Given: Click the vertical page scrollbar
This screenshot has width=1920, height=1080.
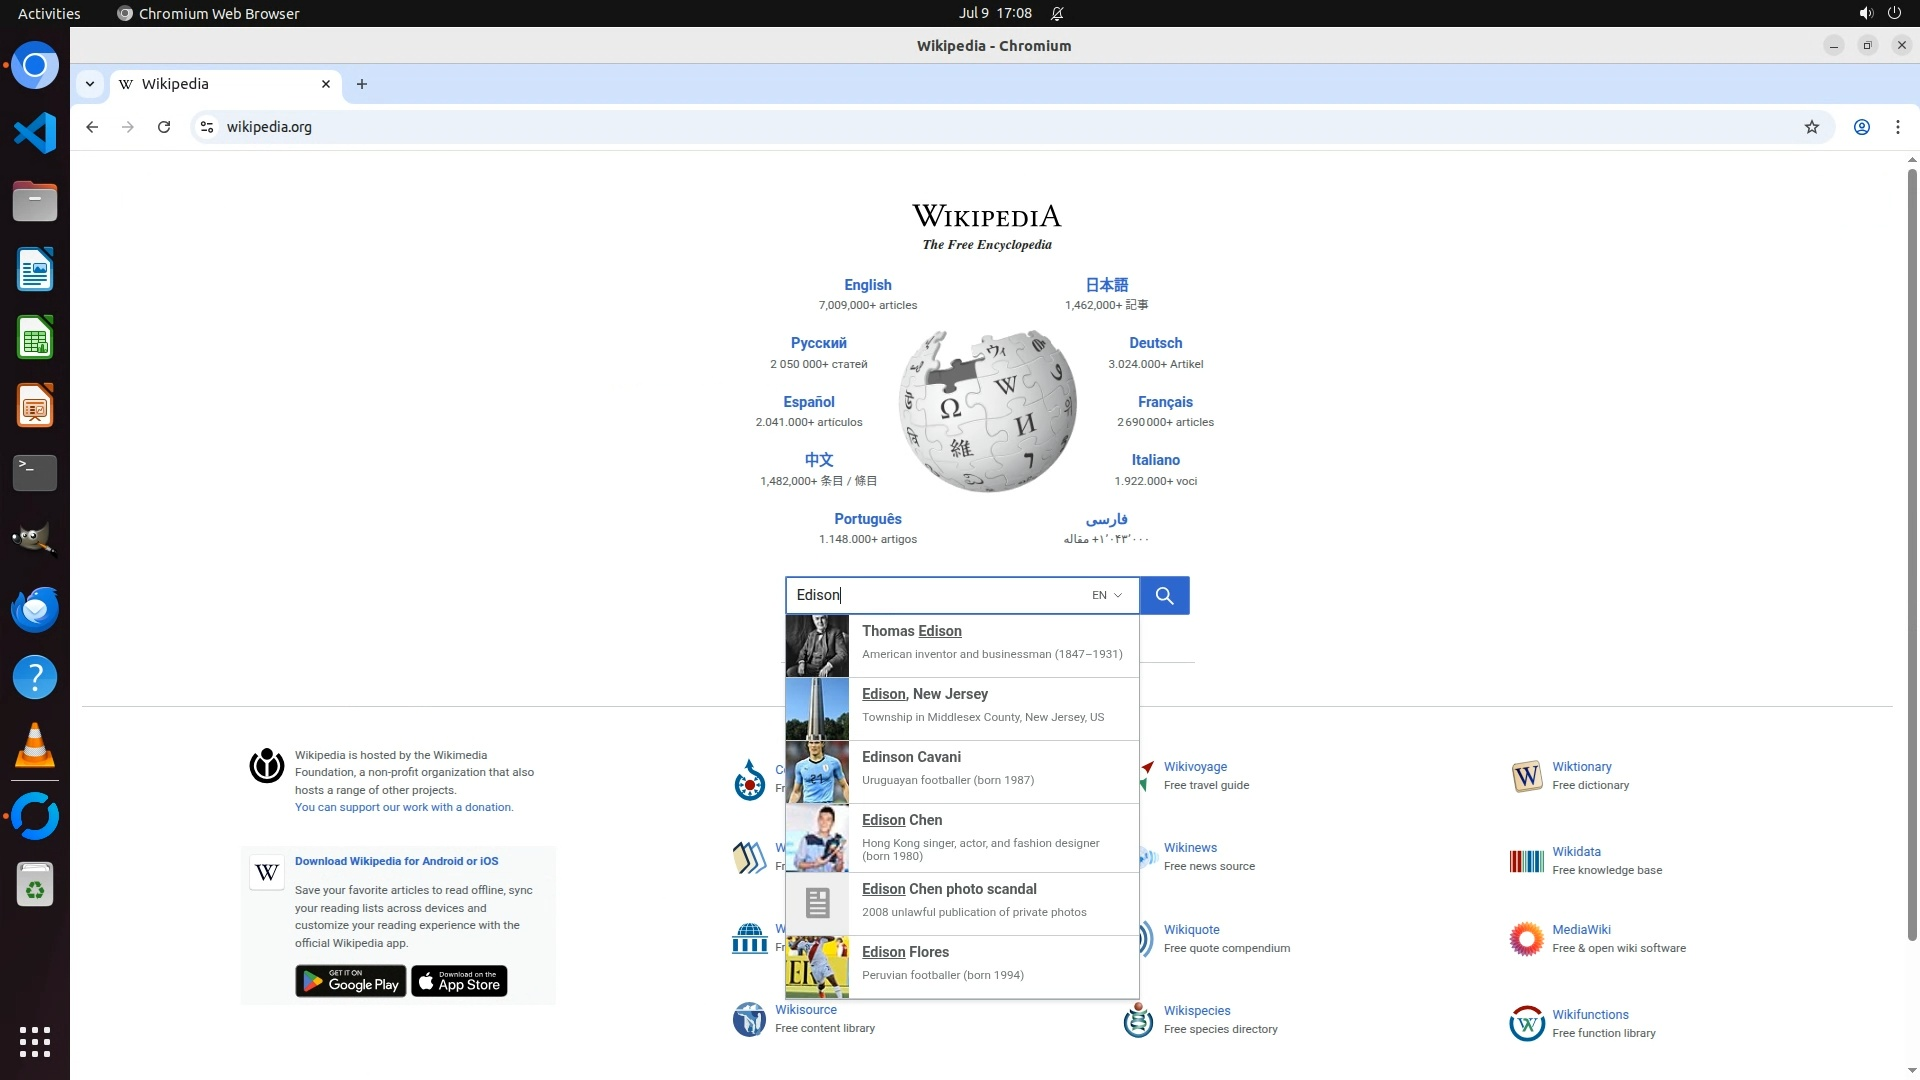Looking at the screenshot, I should pyautogui.click(x=1911, y=555).
